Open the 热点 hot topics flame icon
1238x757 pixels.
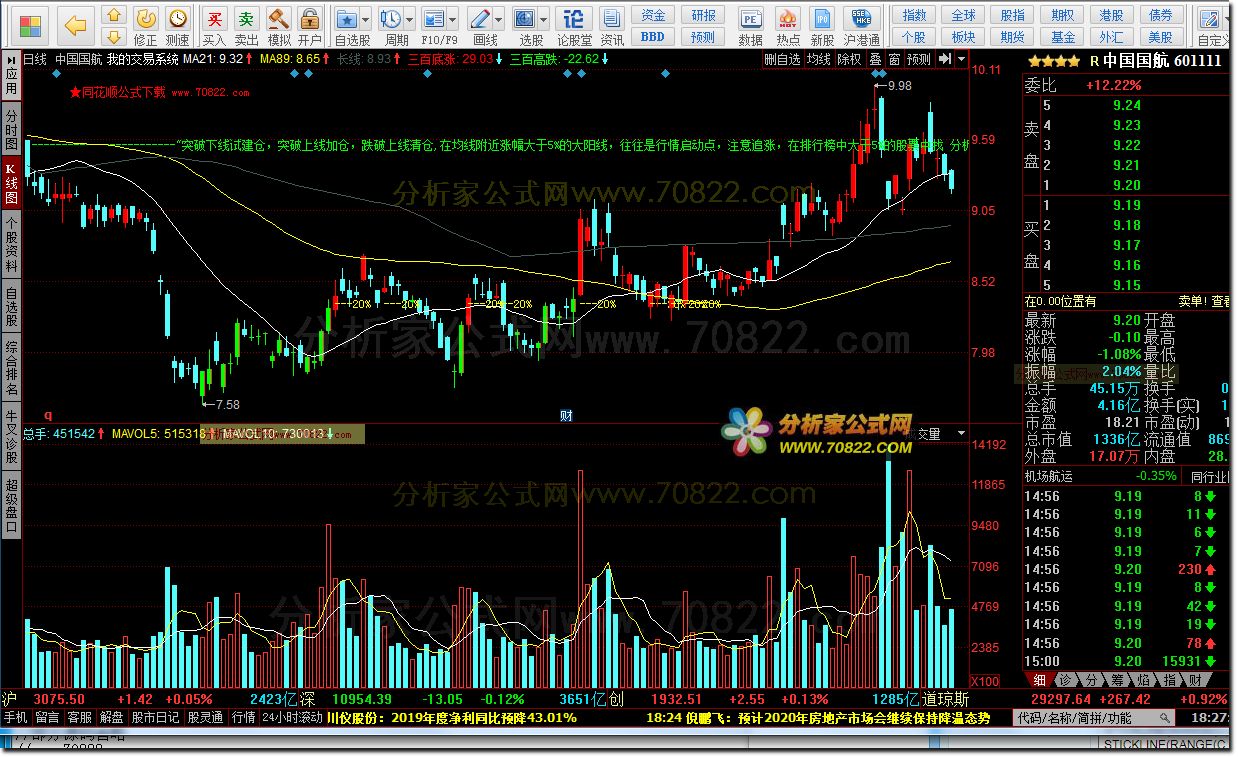(x=788, y=26)
